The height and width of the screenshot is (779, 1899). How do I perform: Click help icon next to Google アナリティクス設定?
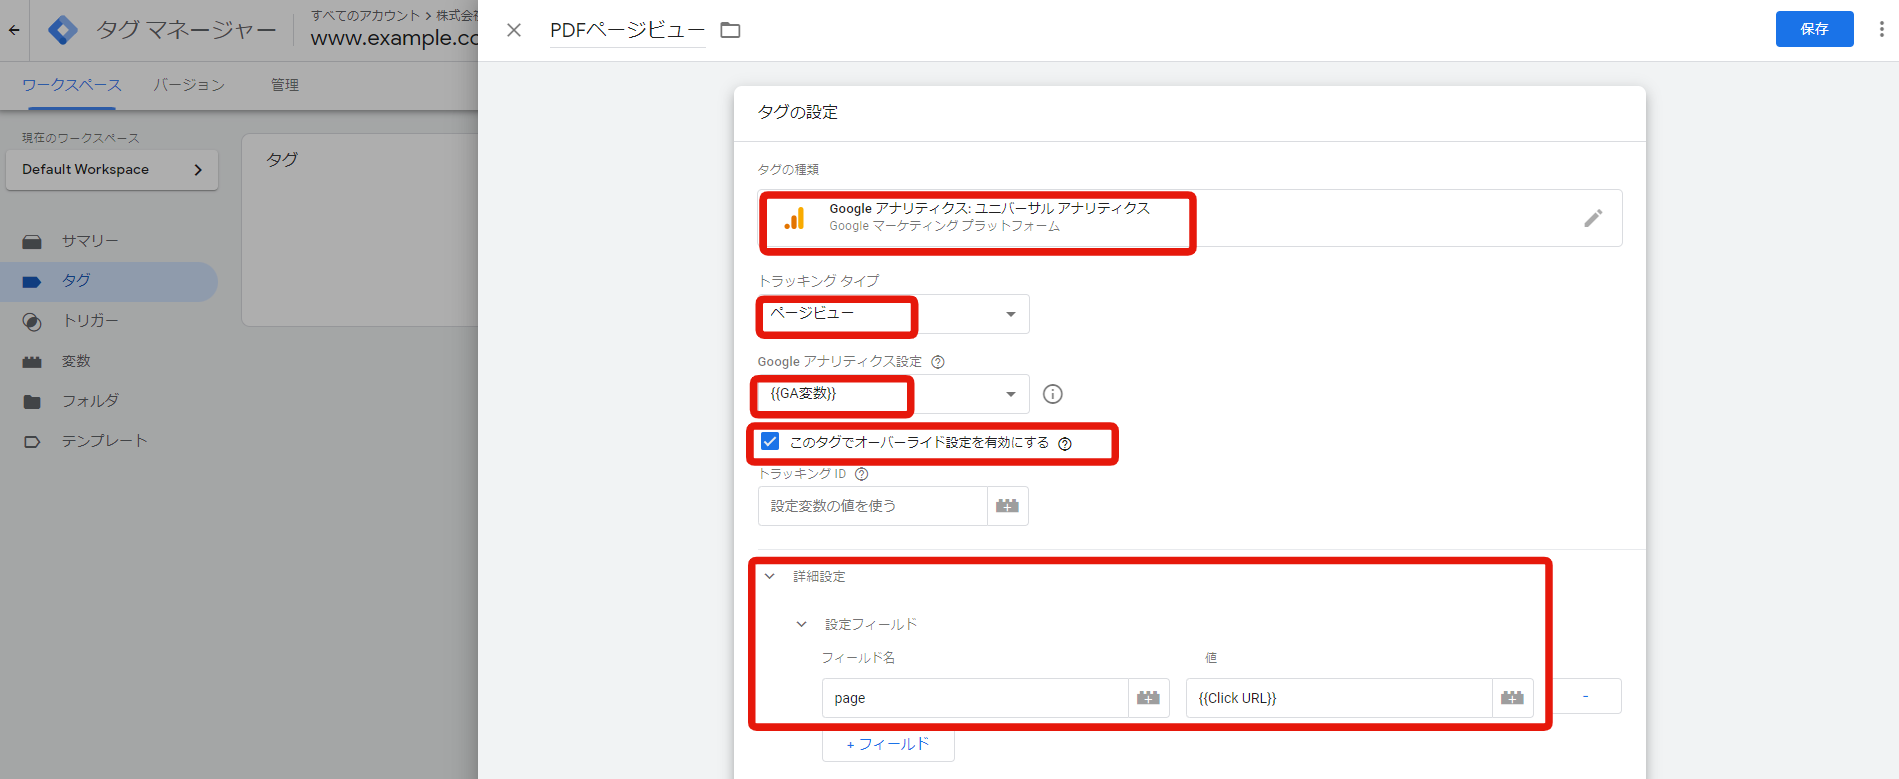click(x=938, y=362)
